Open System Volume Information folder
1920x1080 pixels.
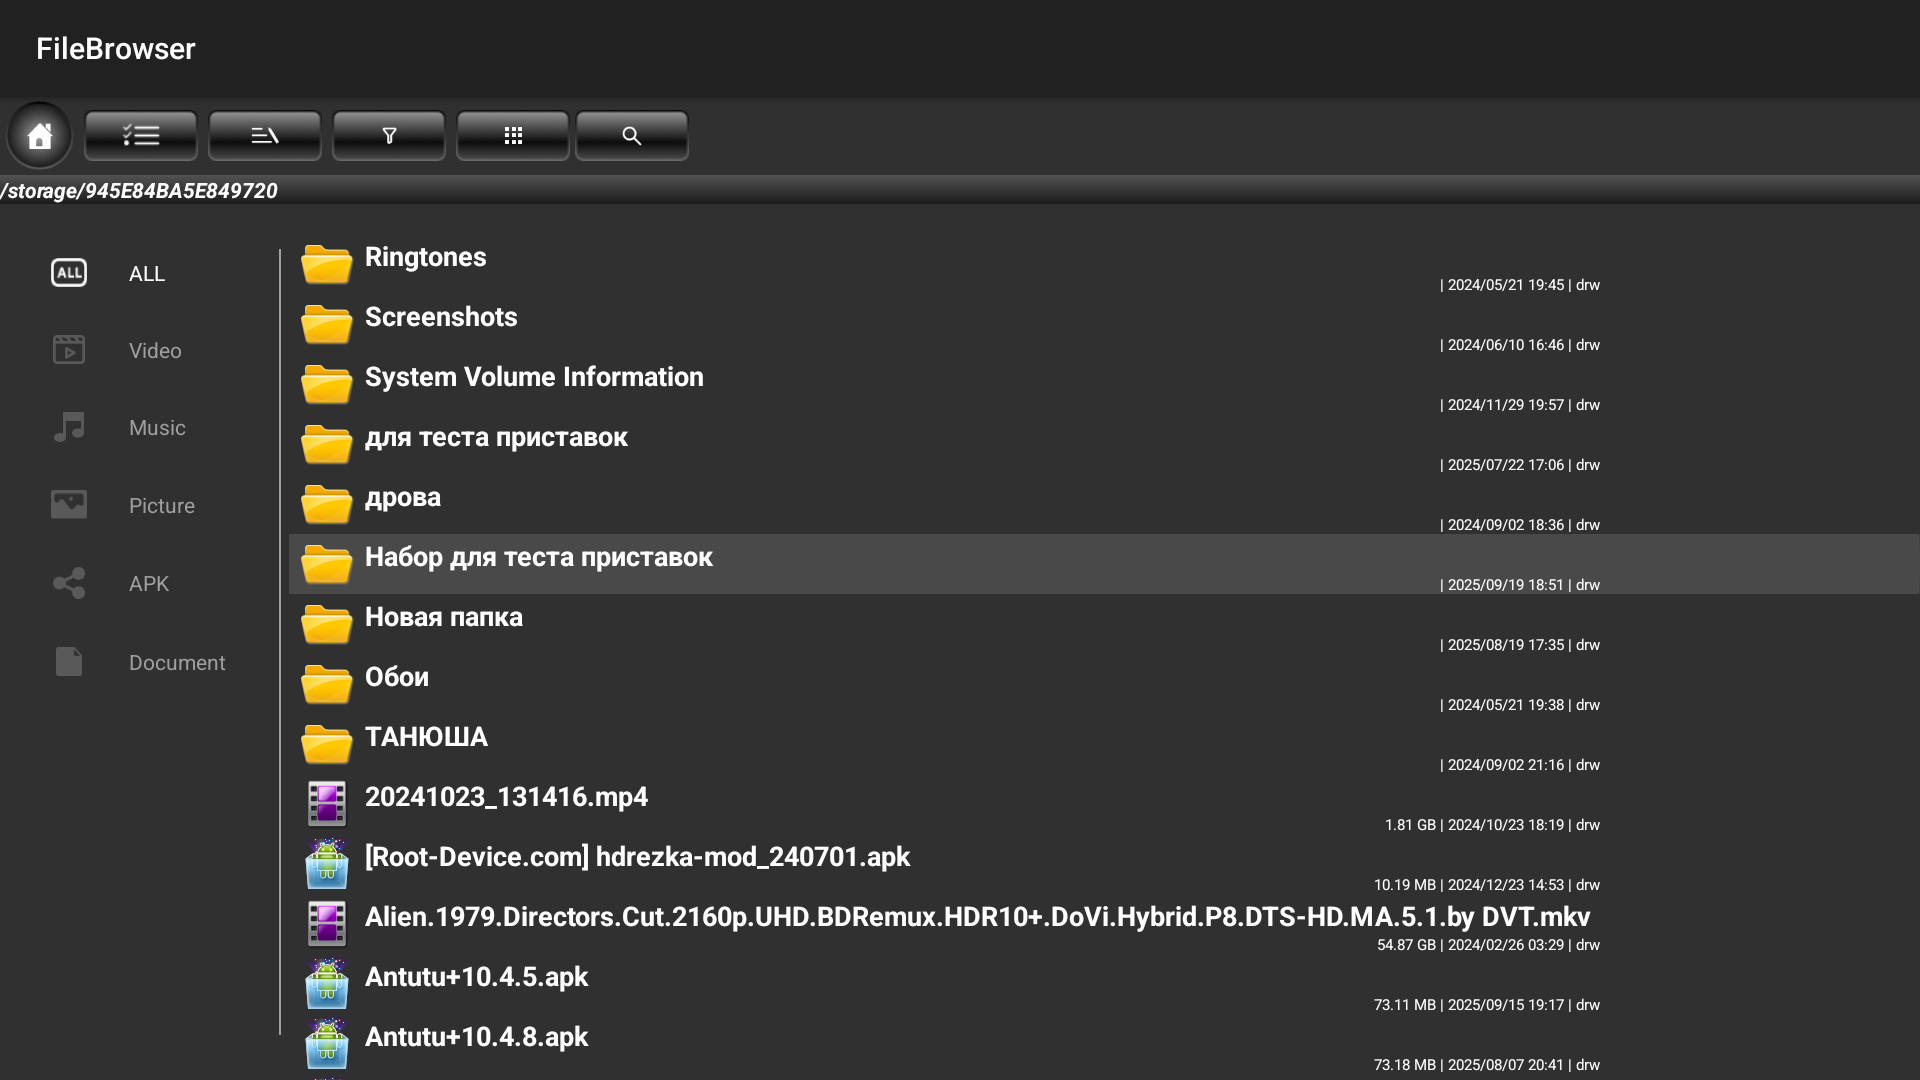pyautogui.click(x=534, y=378)
